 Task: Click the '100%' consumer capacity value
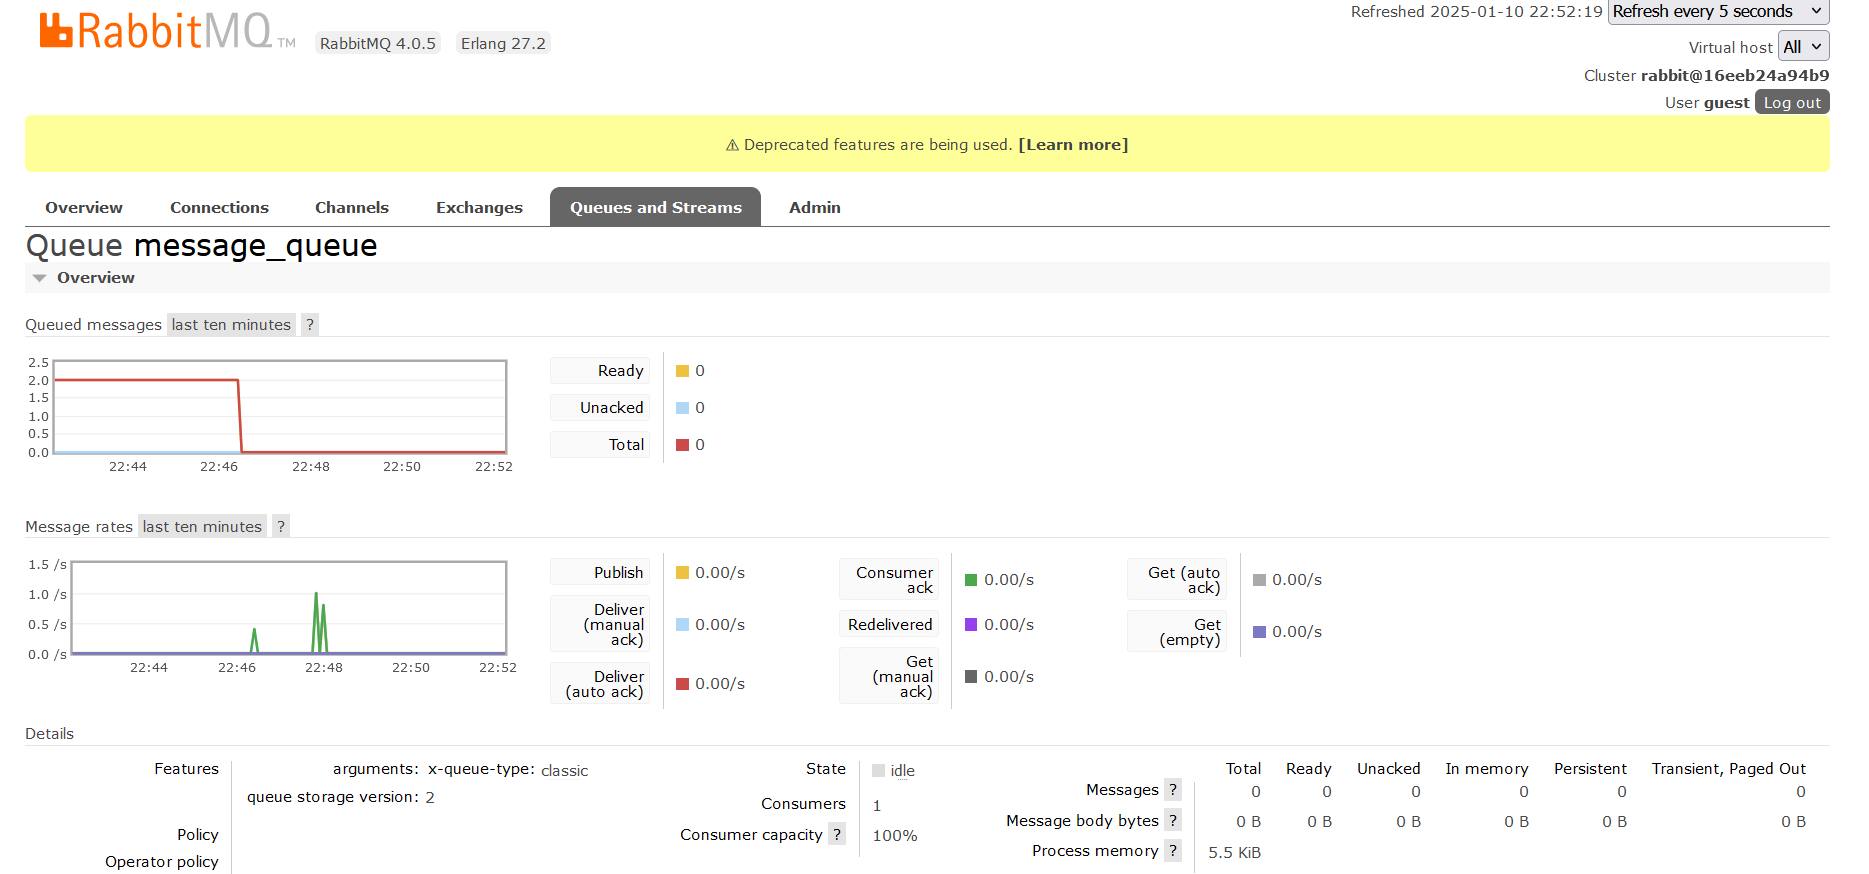point(895,836)
